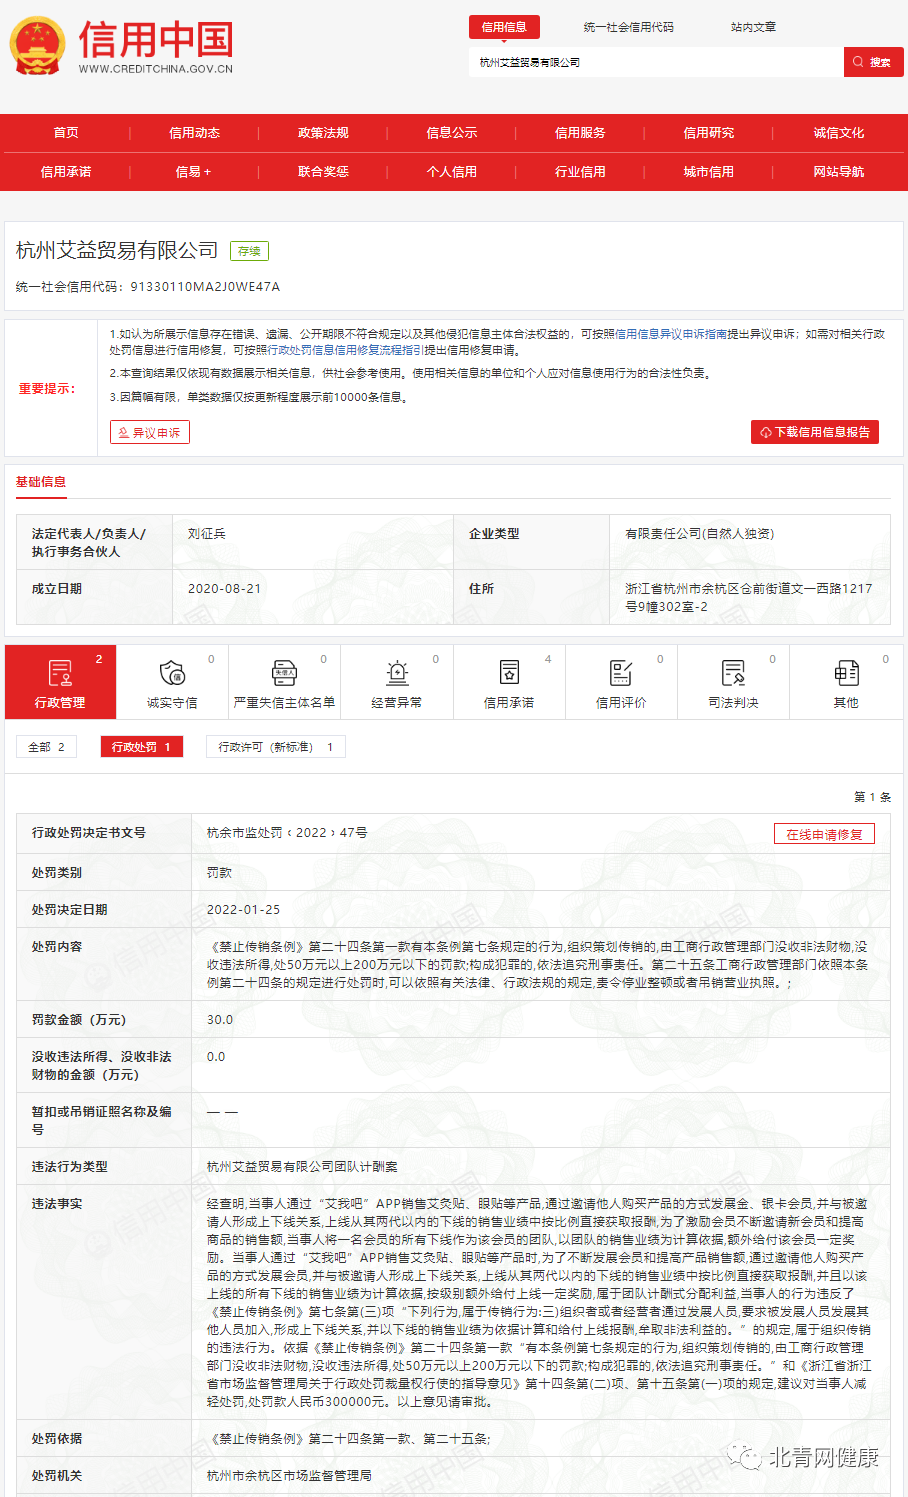Open 政策法规 navigation item
908x1497 pixels.
coord(323,133)
